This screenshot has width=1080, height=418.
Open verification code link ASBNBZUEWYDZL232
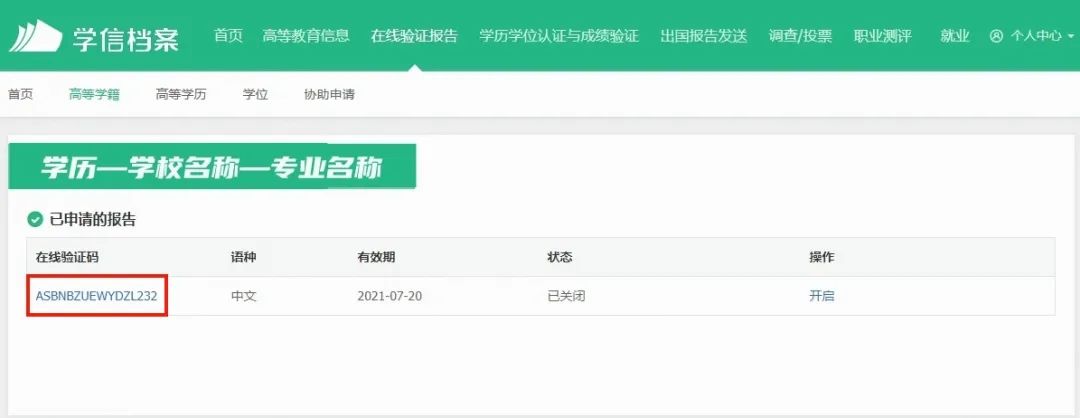pyautogui.click(x=96, y=296)
